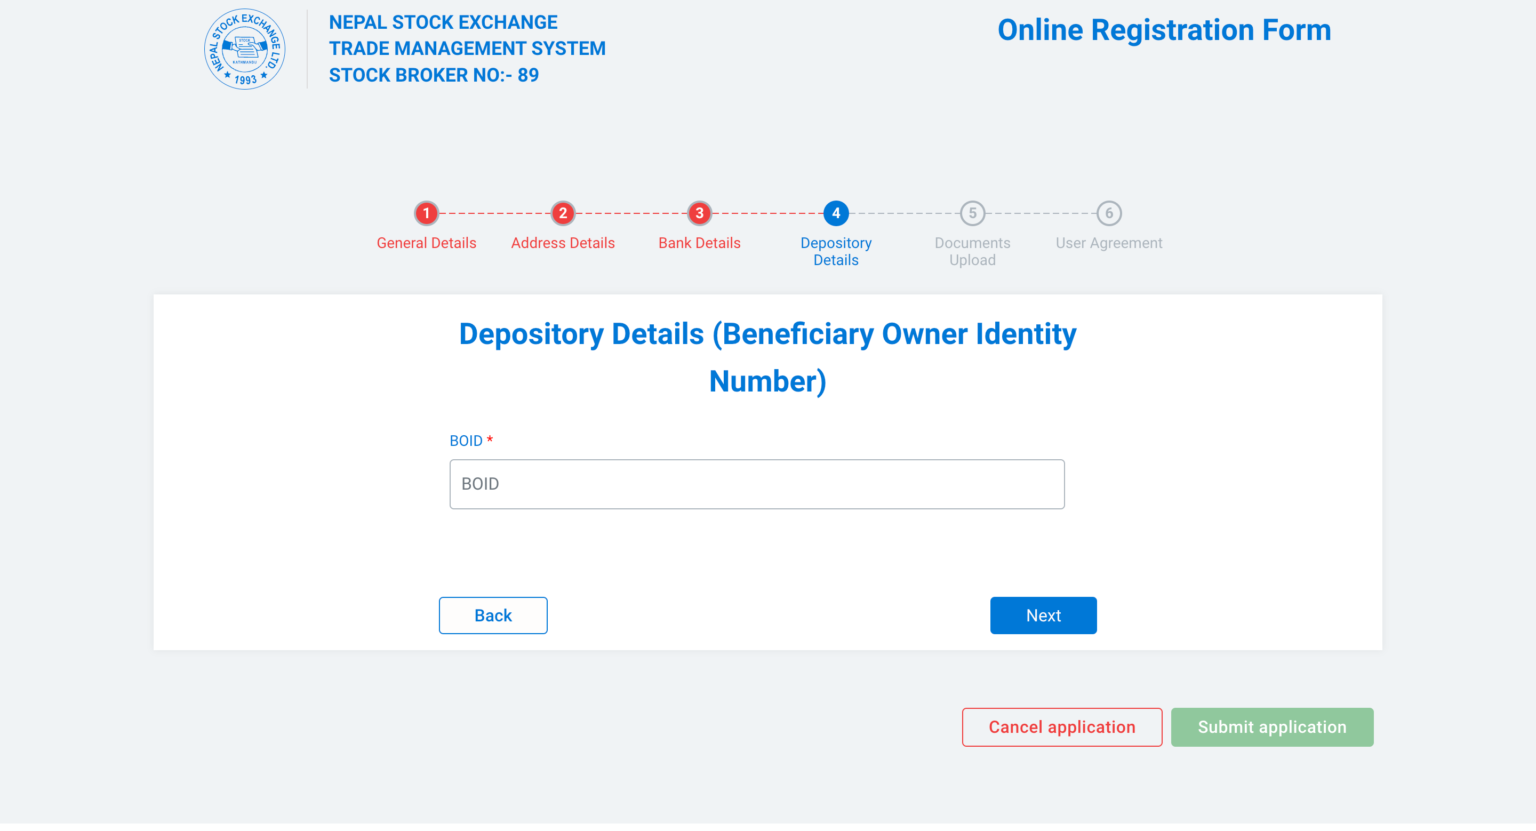Select step 2 Address Details circle

(563, 213)
